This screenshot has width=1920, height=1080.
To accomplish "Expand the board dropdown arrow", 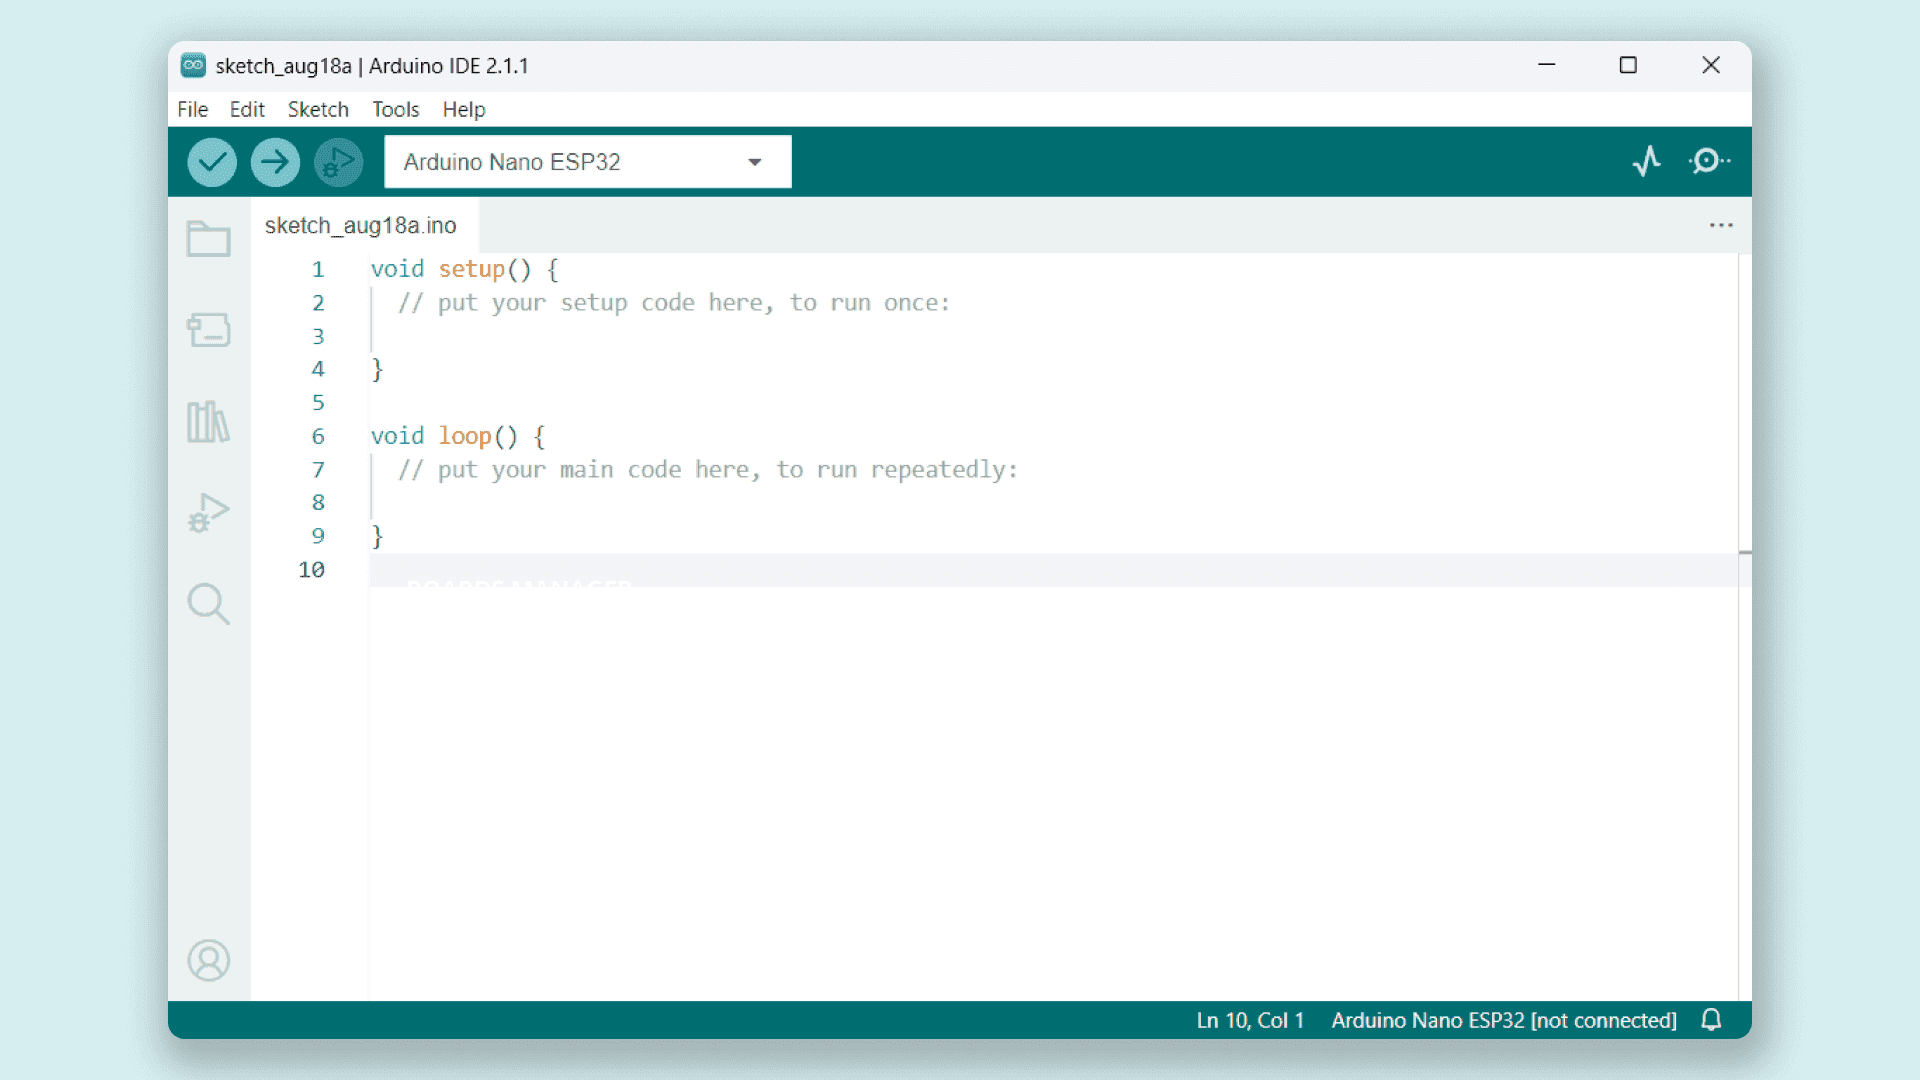I will tap(755, 161).
